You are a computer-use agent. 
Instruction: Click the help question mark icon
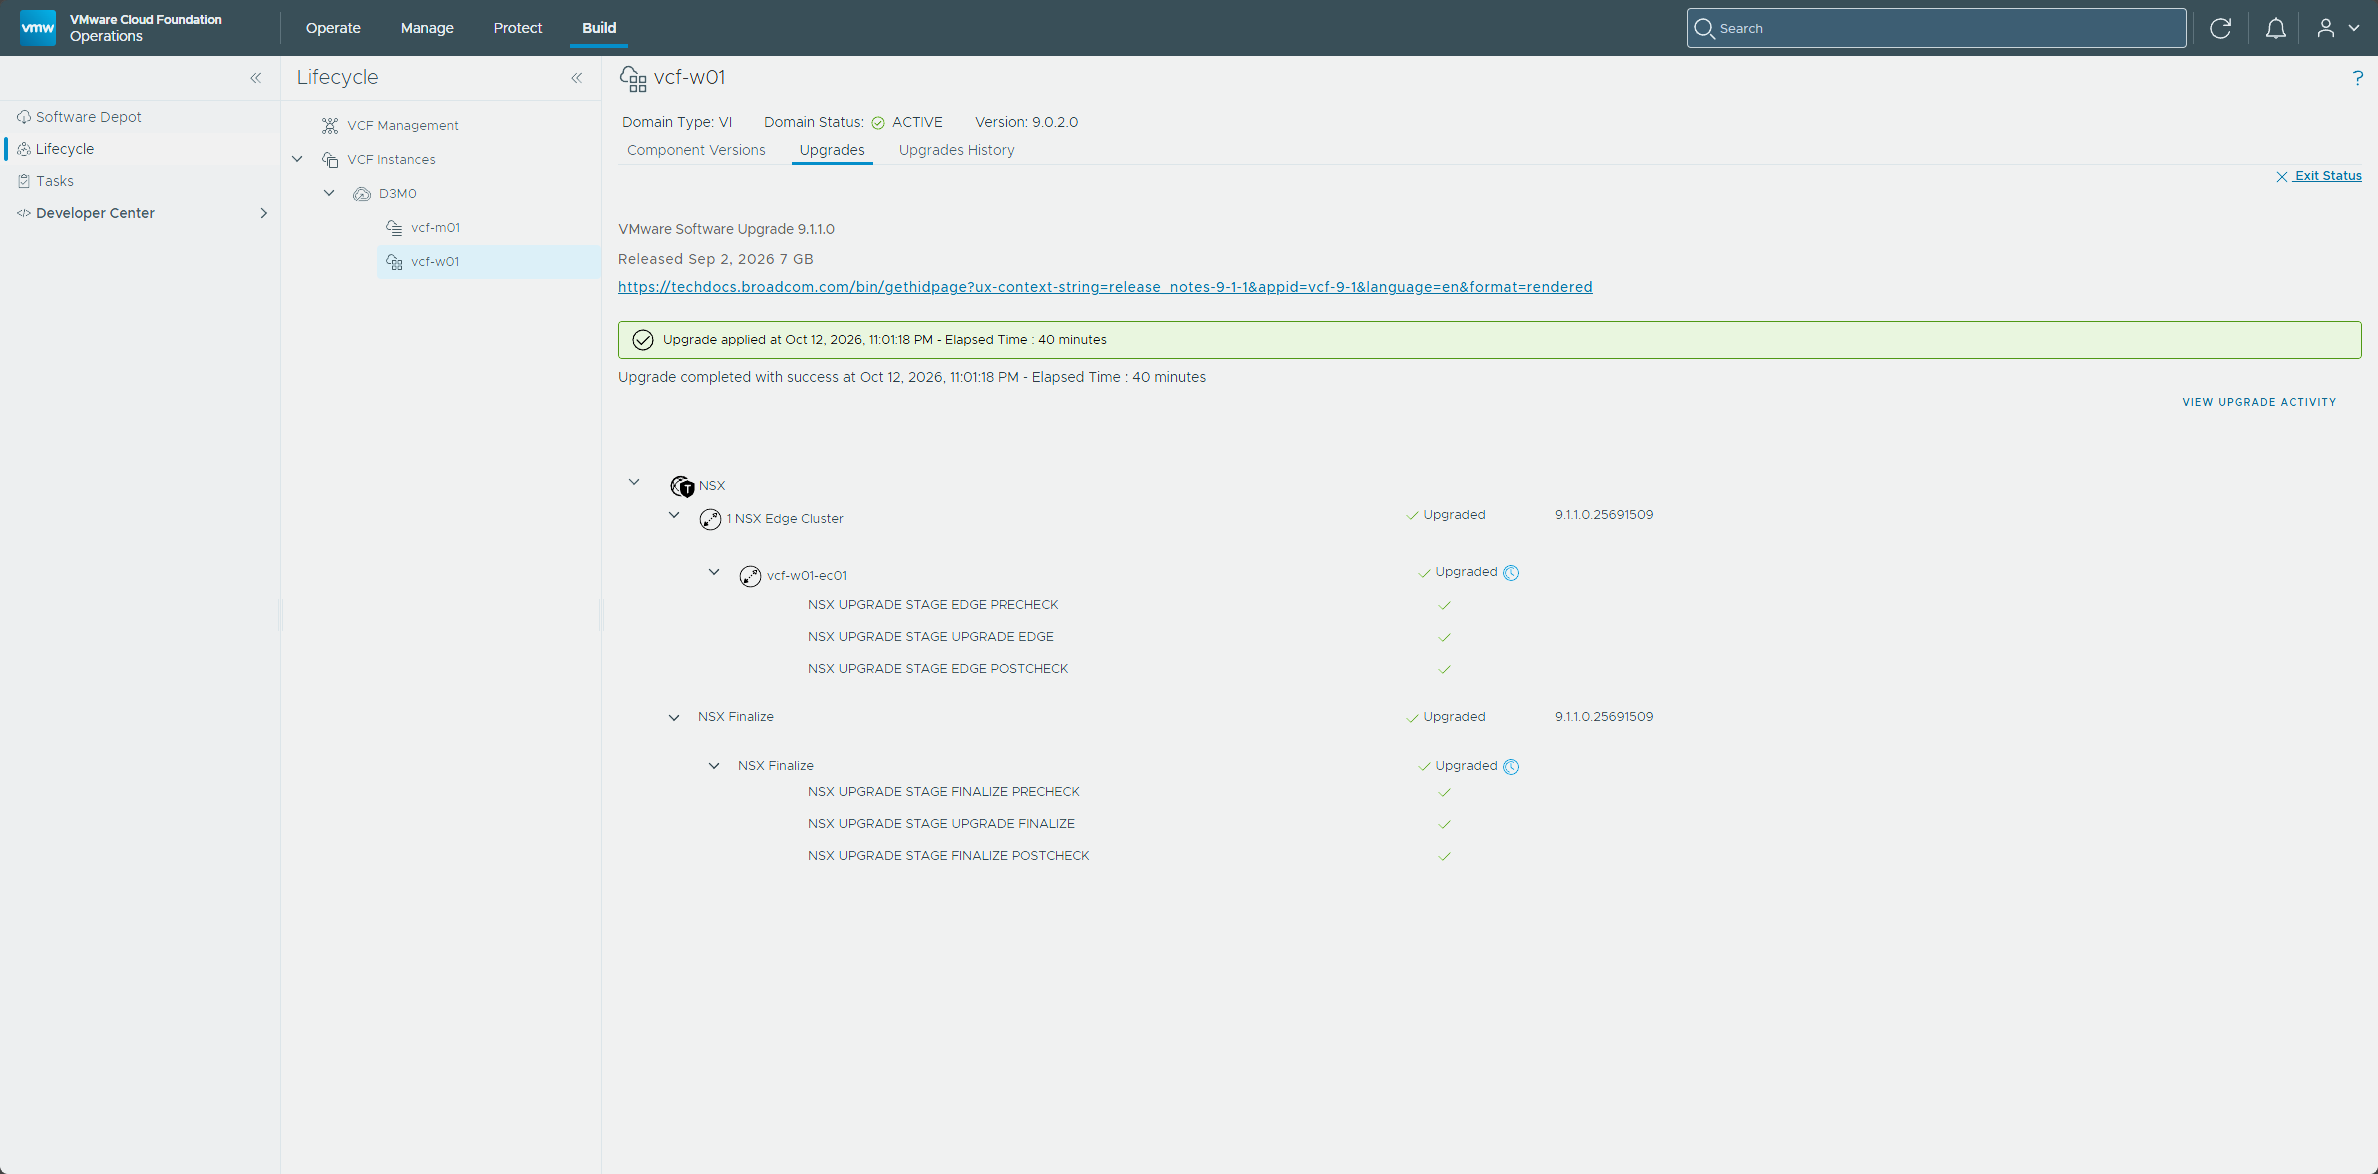point(2358,78)
